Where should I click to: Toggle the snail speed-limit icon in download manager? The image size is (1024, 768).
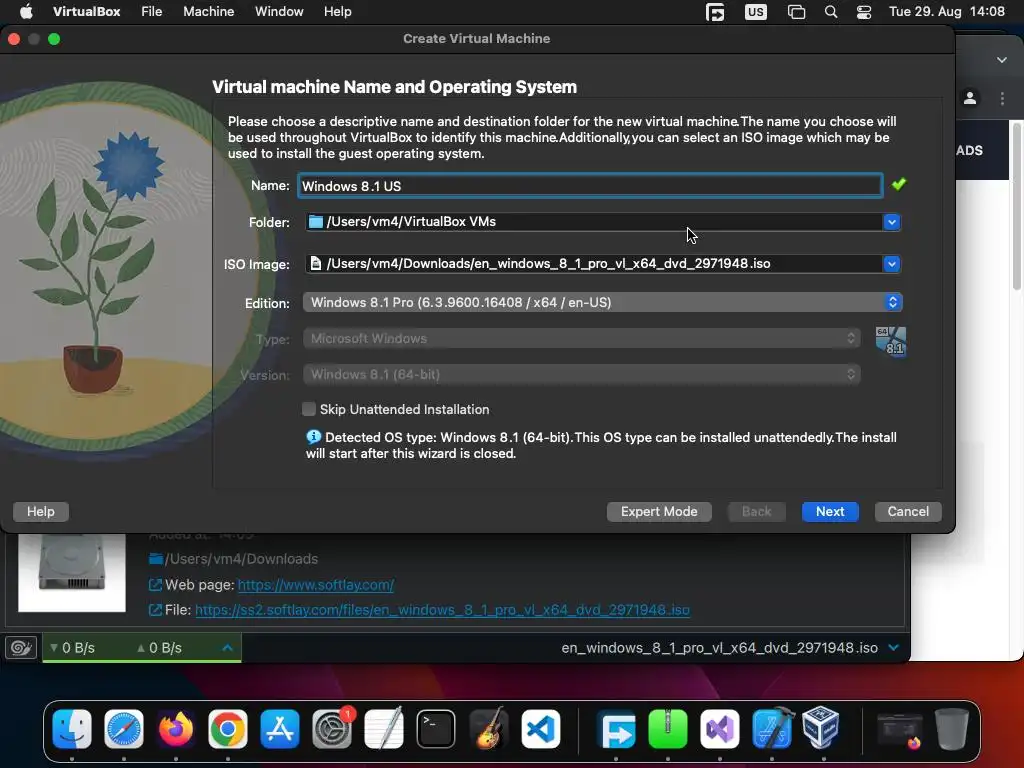21,647
